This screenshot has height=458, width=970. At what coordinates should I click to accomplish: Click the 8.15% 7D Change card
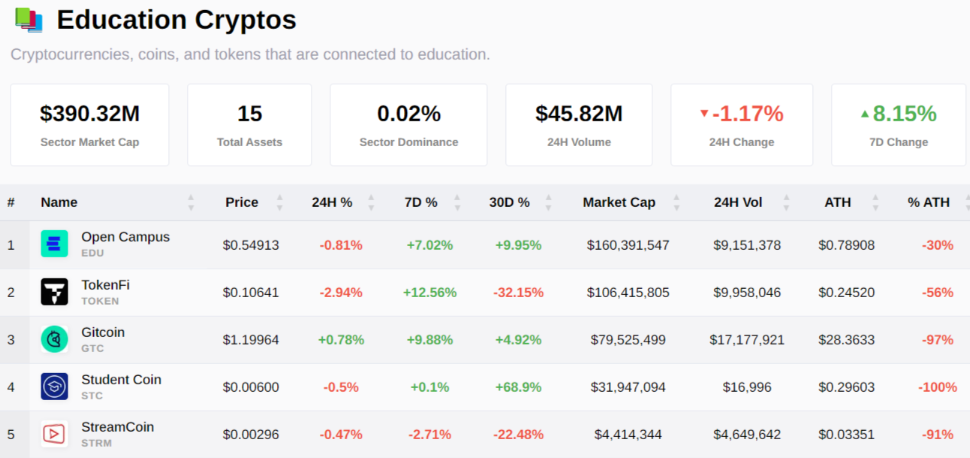(899, 125)
